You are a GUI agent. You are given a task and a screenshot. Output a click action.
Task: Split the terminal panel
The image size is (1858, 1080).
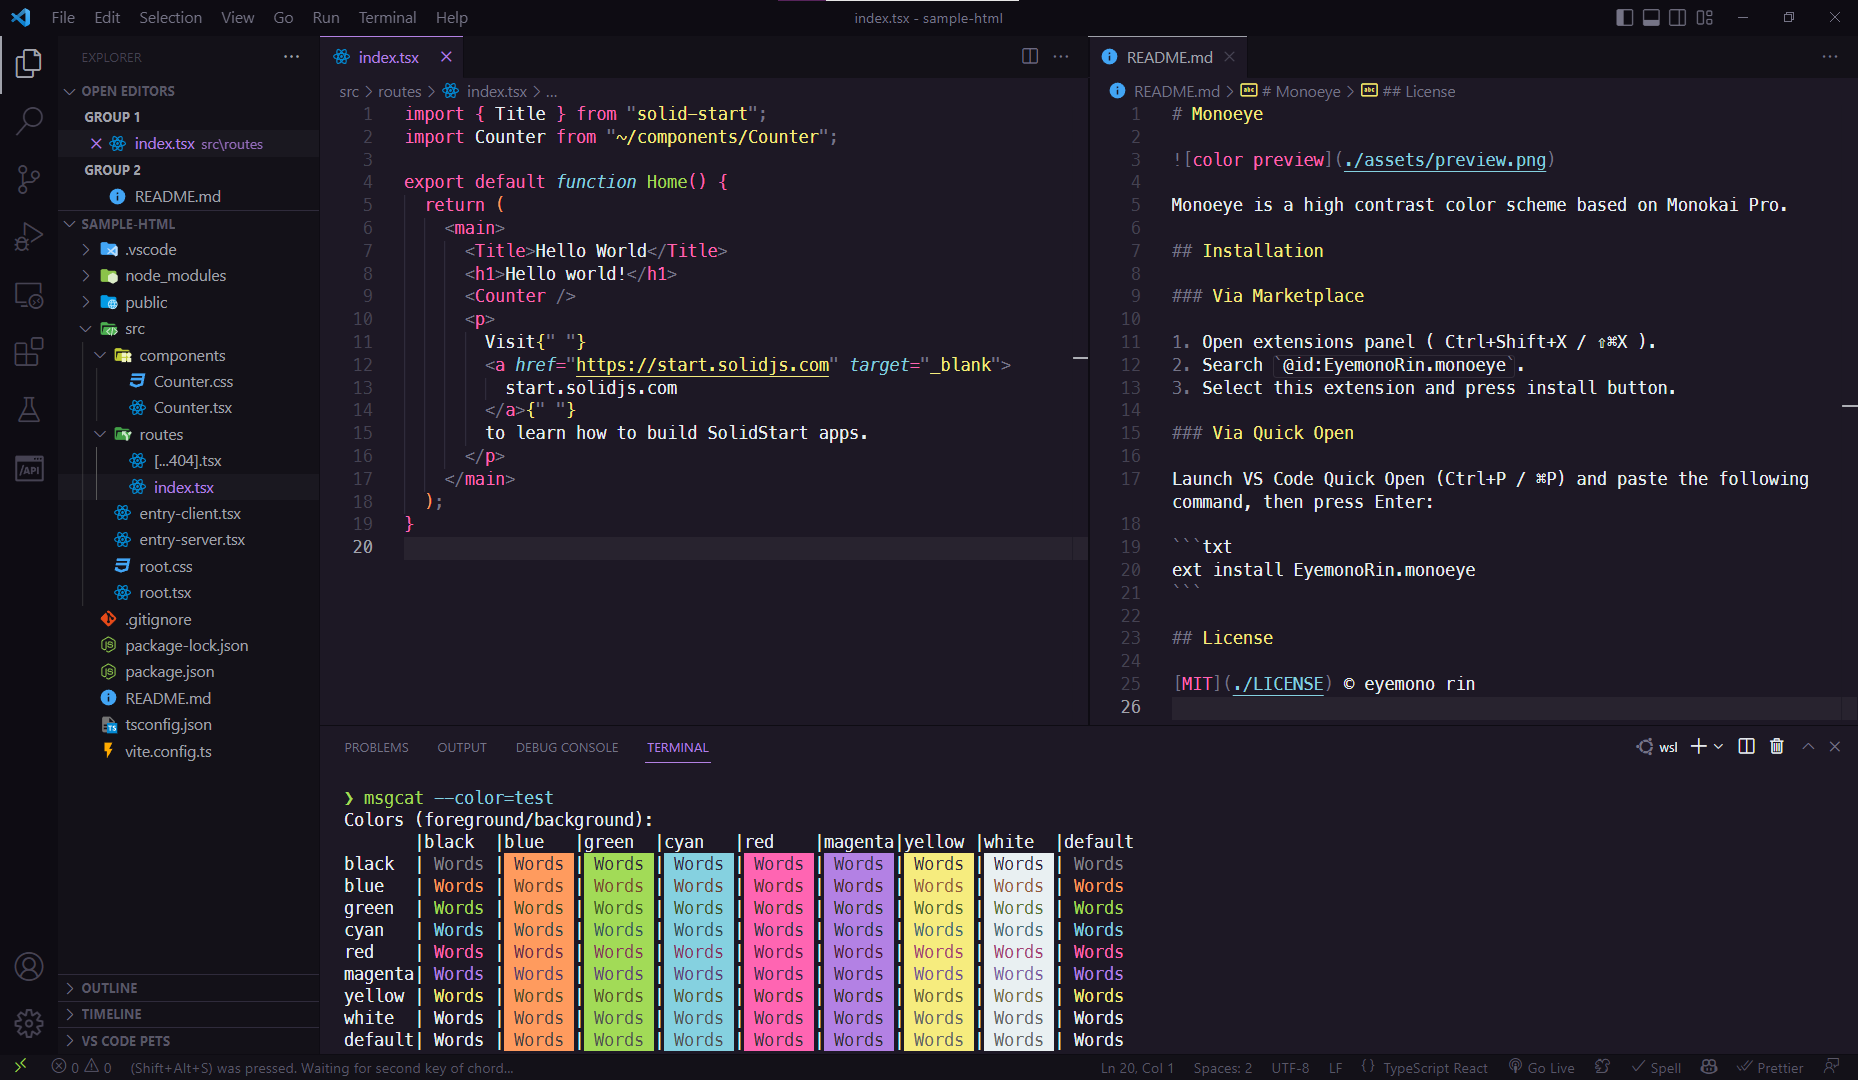(1746, 746)
